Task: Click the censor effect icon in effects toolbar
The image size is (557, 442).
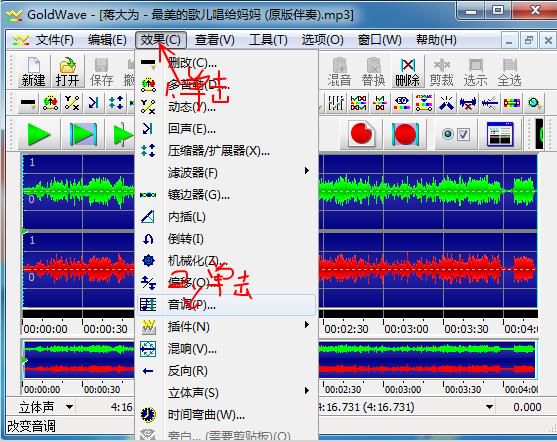Action: tap(28, 103)
